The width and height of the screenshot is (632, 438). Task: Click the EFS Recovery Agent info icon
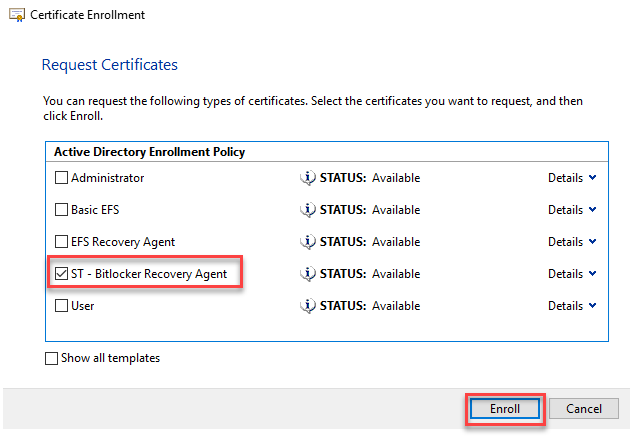tap(308, 242)
